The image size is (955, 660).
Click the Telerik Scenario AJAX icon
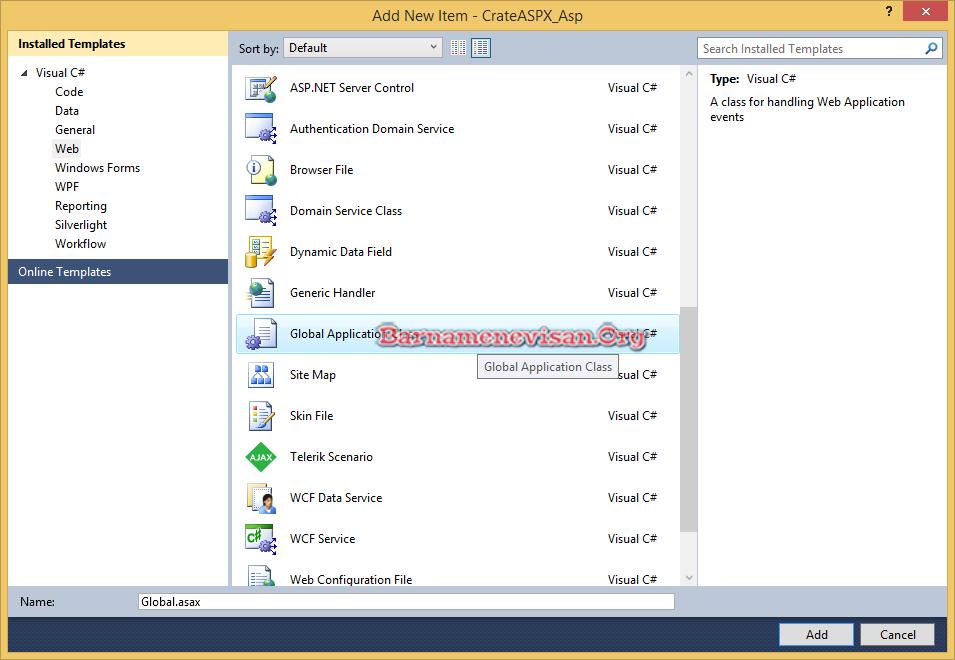[x=260, y=457]
